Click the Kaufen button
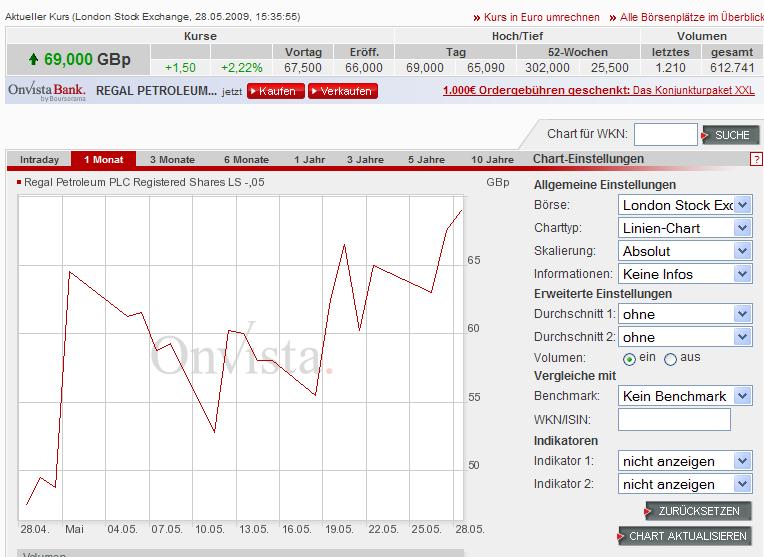The height and width of the screenshot is (557, 764). 276,91
